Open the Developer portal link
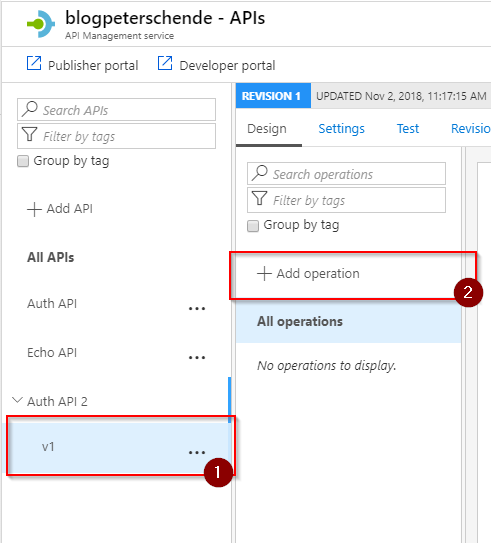The width and height of the screenshot is (491, 543). [227, 65]
